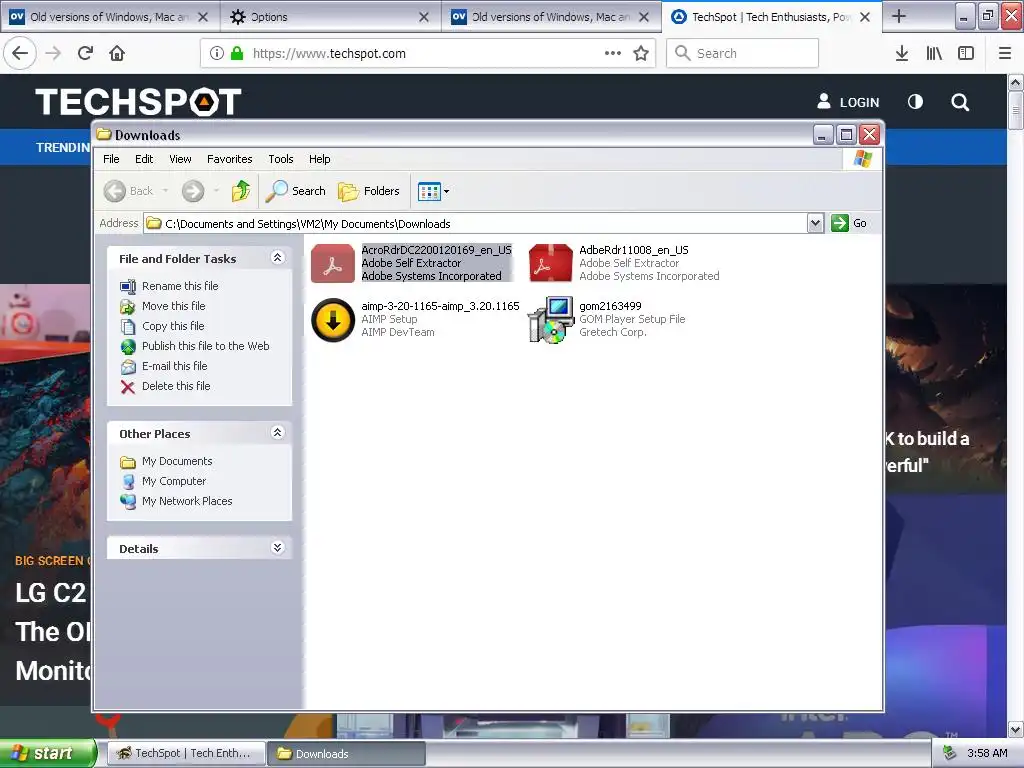Click the Explorer Back arrow icon
Image resolution: width=1024 pixels, height=768 pixels.
(x=114, y=191)
